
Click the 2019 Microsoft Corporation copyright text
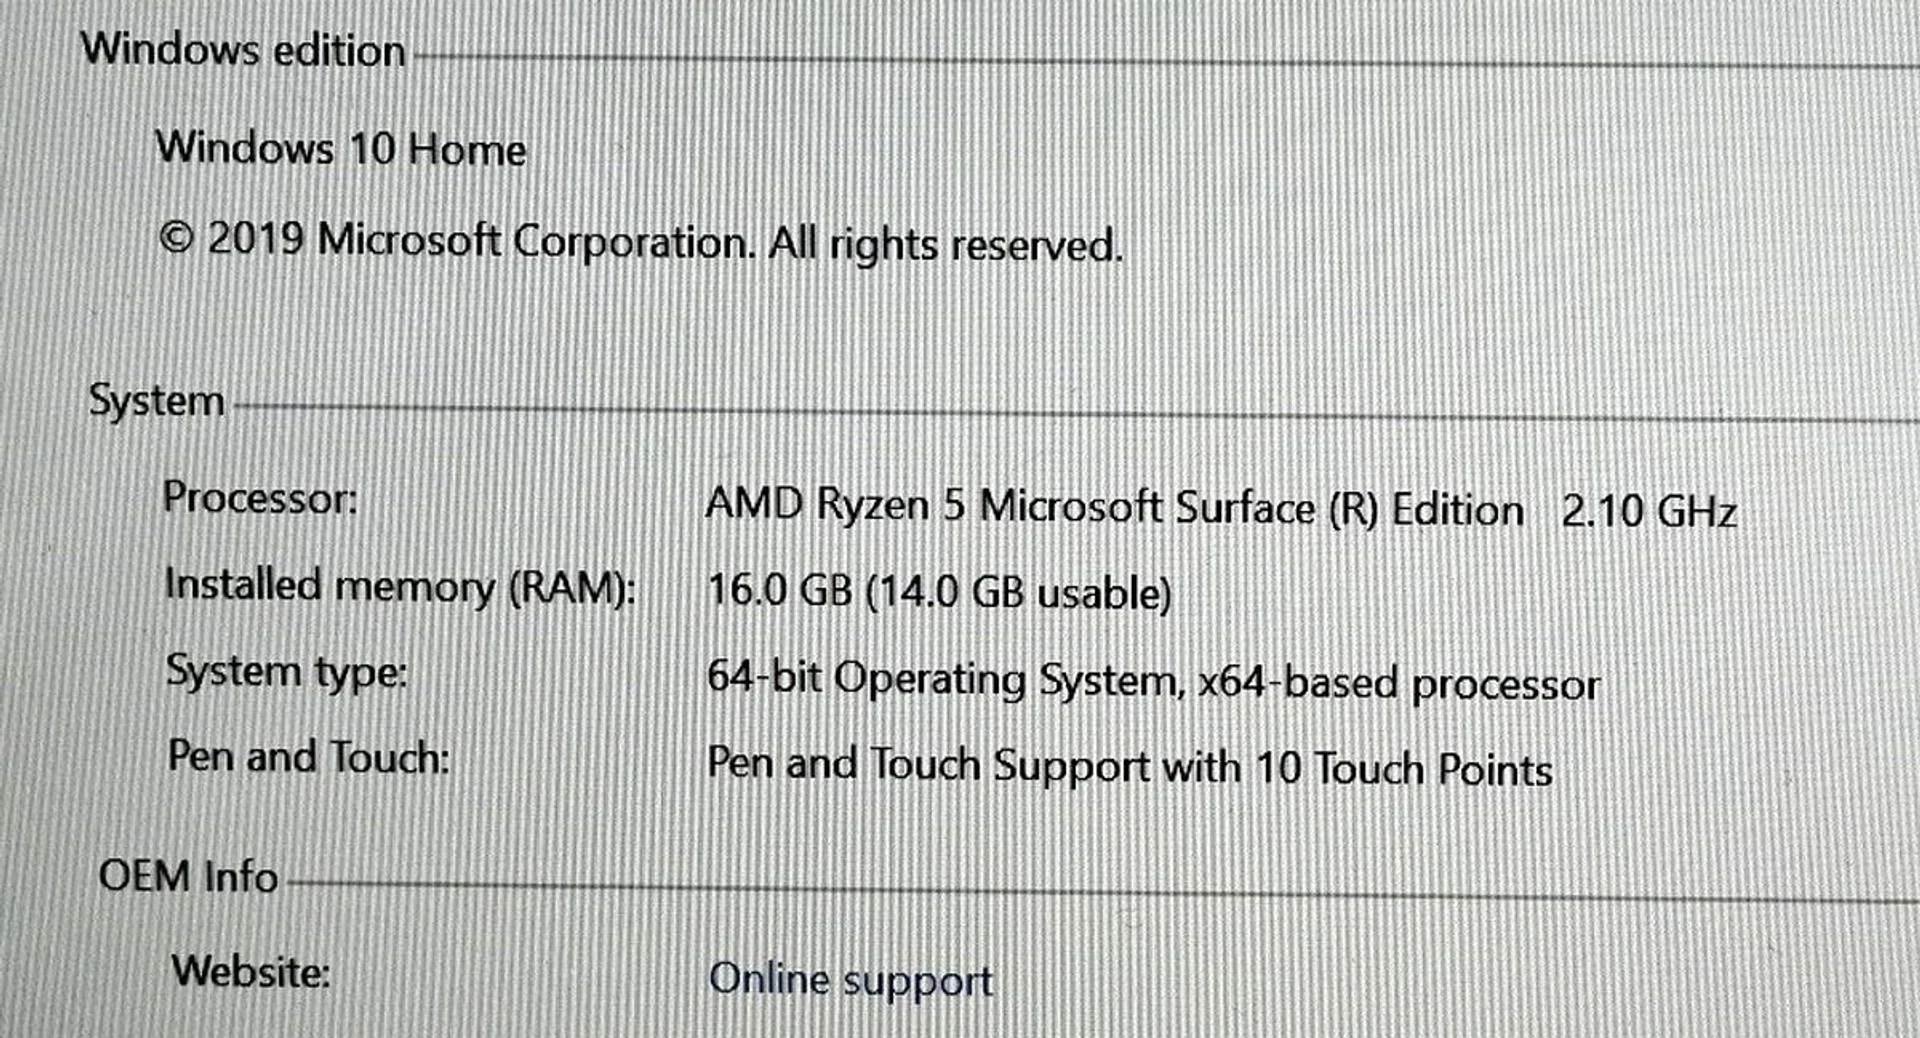[455, 241]
